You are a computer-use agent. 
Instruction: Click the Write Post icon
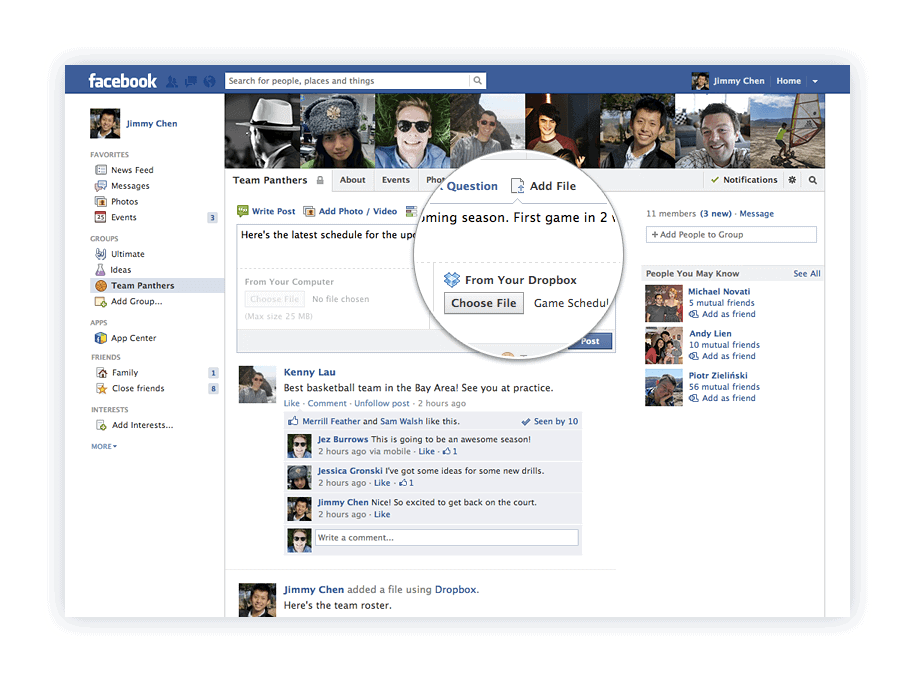click(x=241, y=210)
